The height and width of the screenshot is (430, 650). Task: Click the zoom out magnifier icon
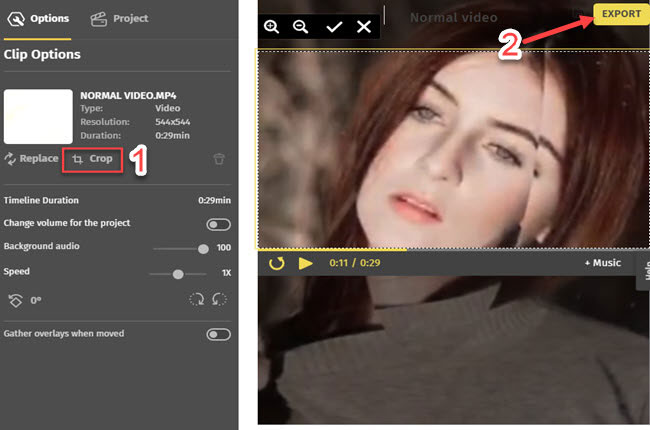(x=301, y=27)
